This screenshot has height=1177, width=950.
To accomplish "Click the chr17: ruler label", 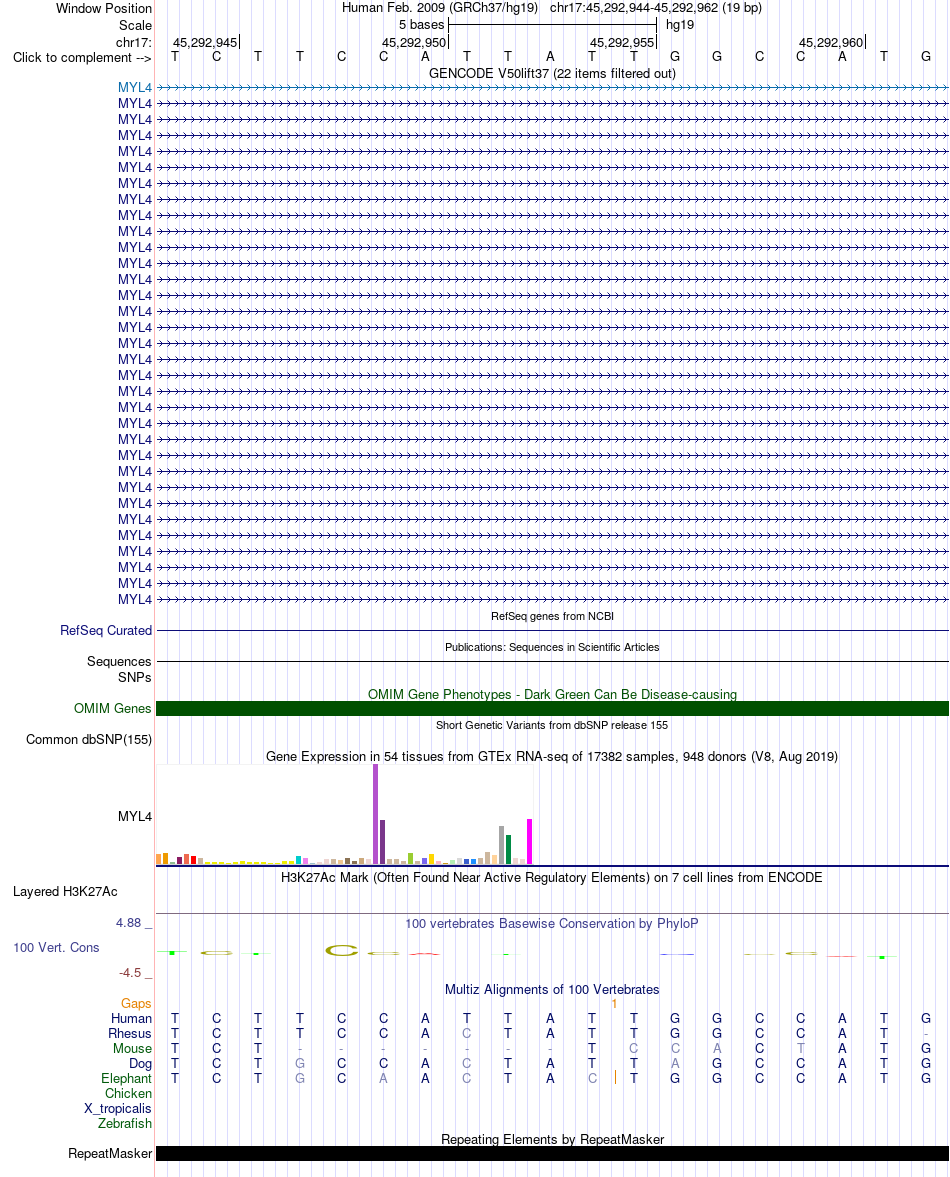I will pos(134,42).
